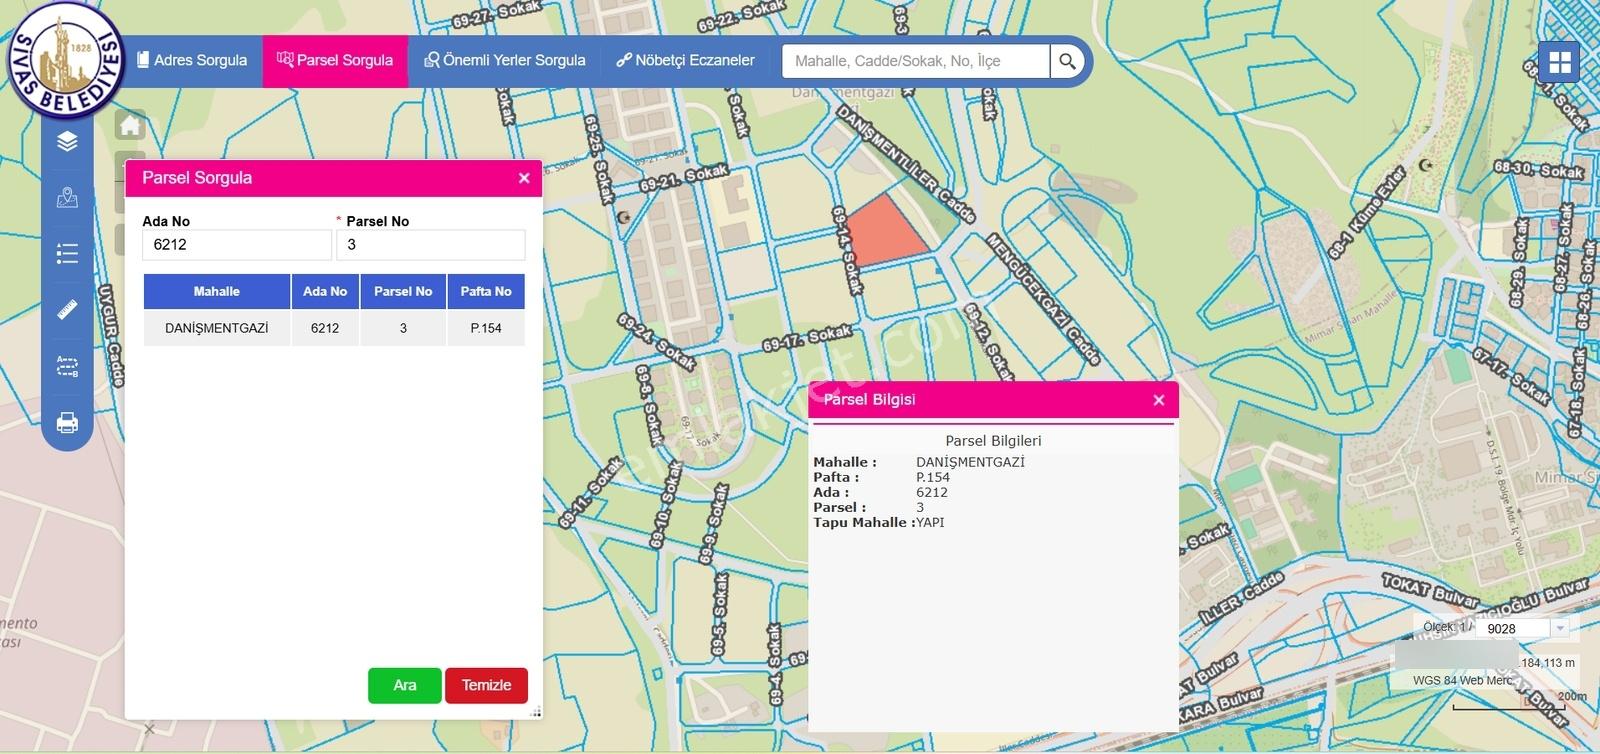The width and height of the screenshot is (1600, 754).
Task: Open the map layers icon in sidebar
Action: [x=67, y=141]
